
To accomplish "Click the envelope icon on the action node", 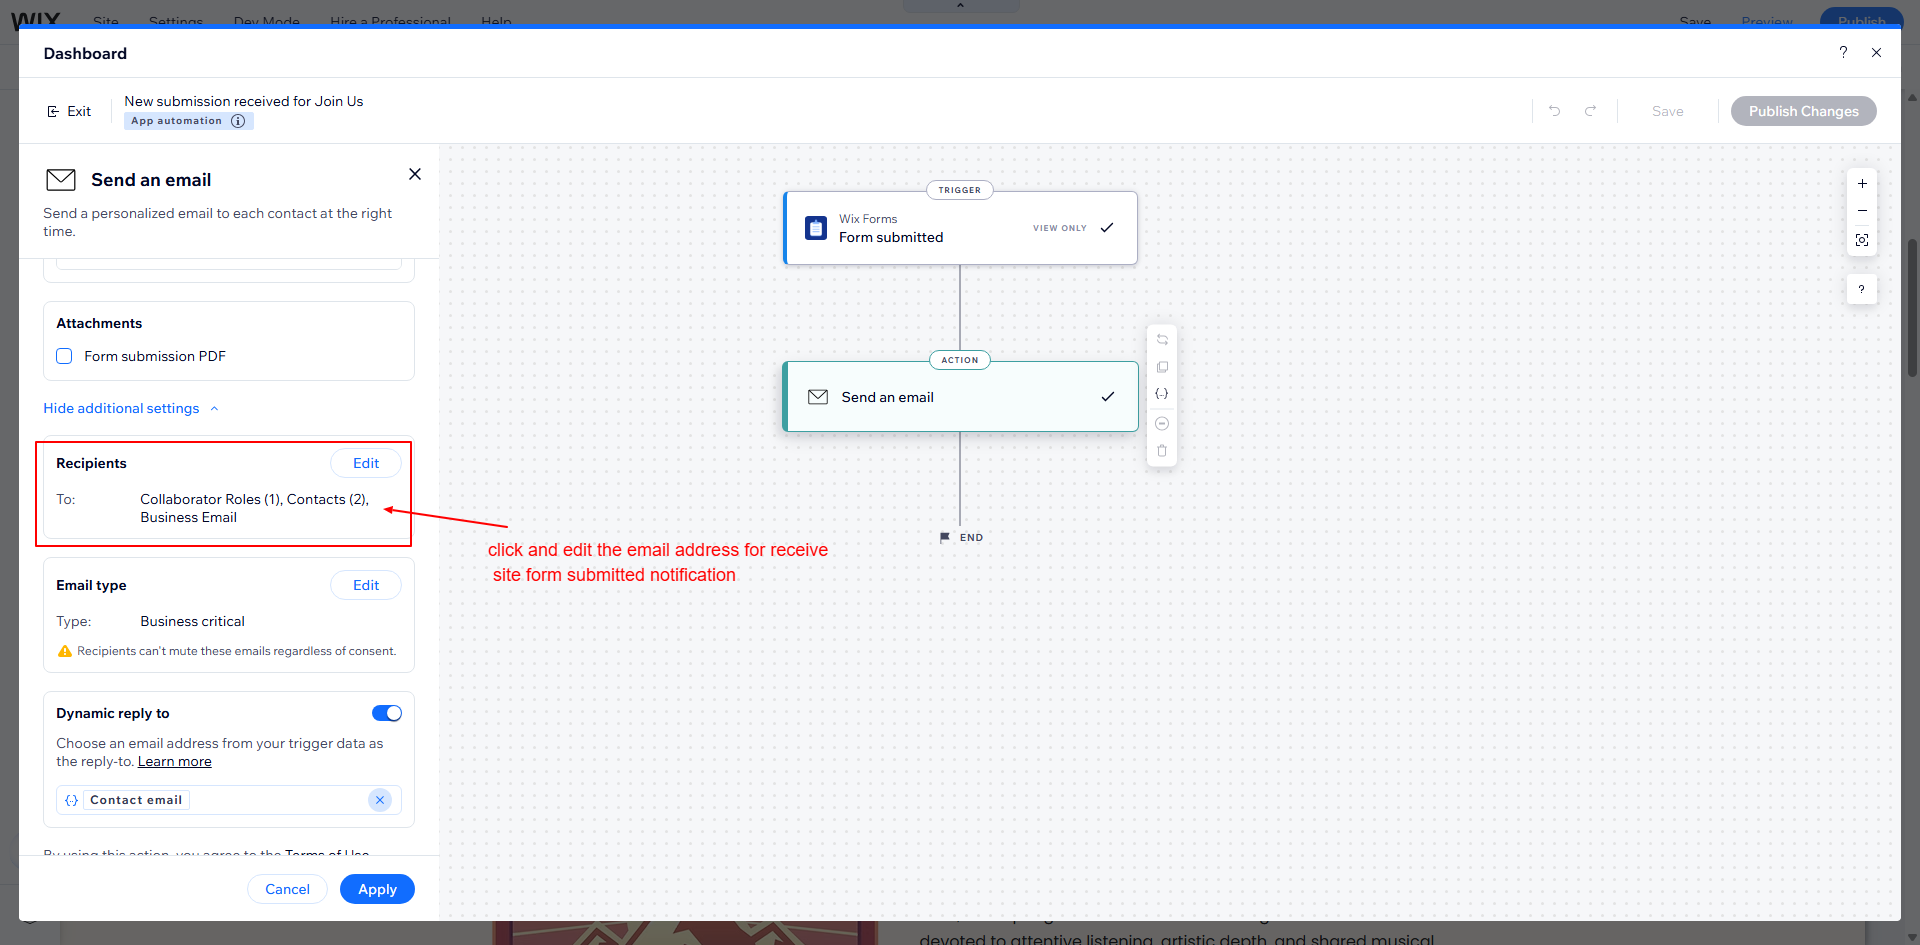I will [818, 397].
